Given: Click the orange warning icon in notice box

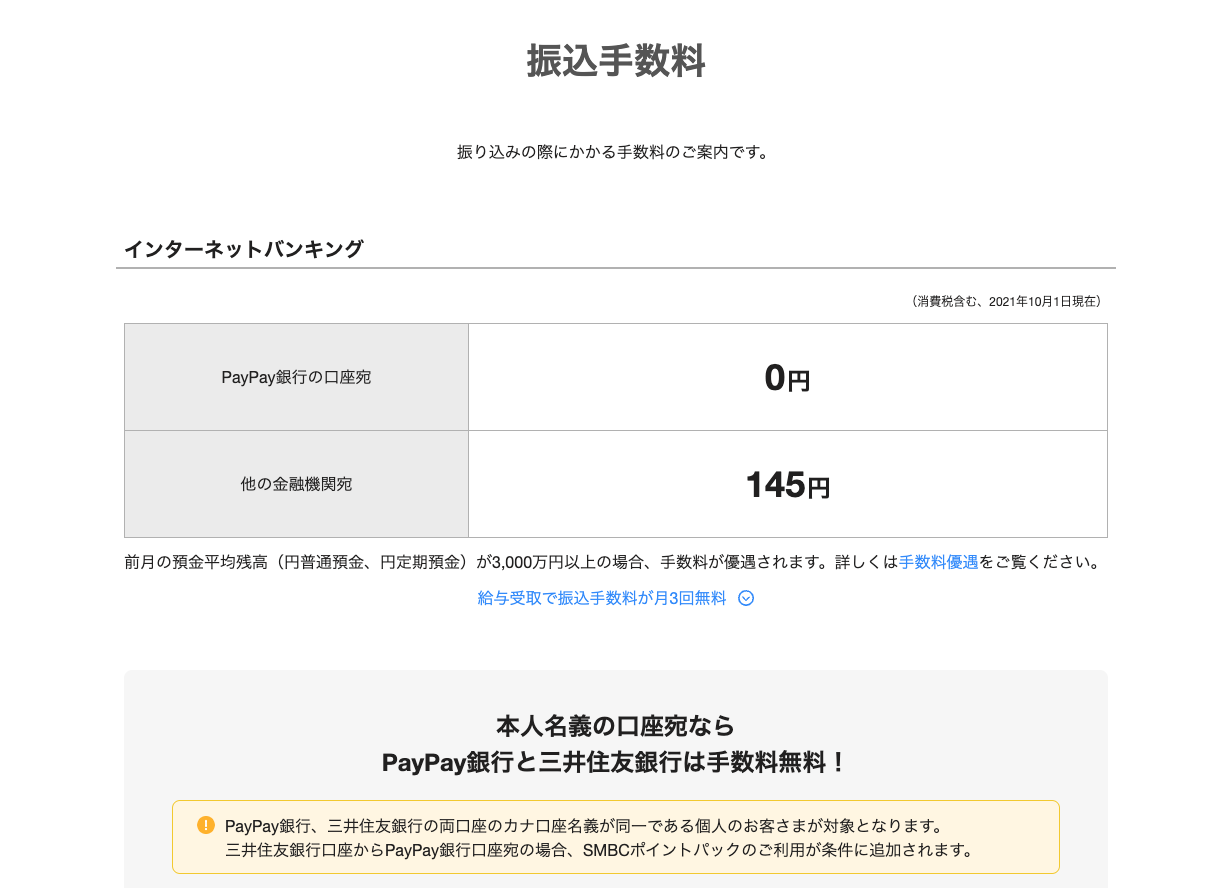Looking at the screenshot, I should [207, 825].
